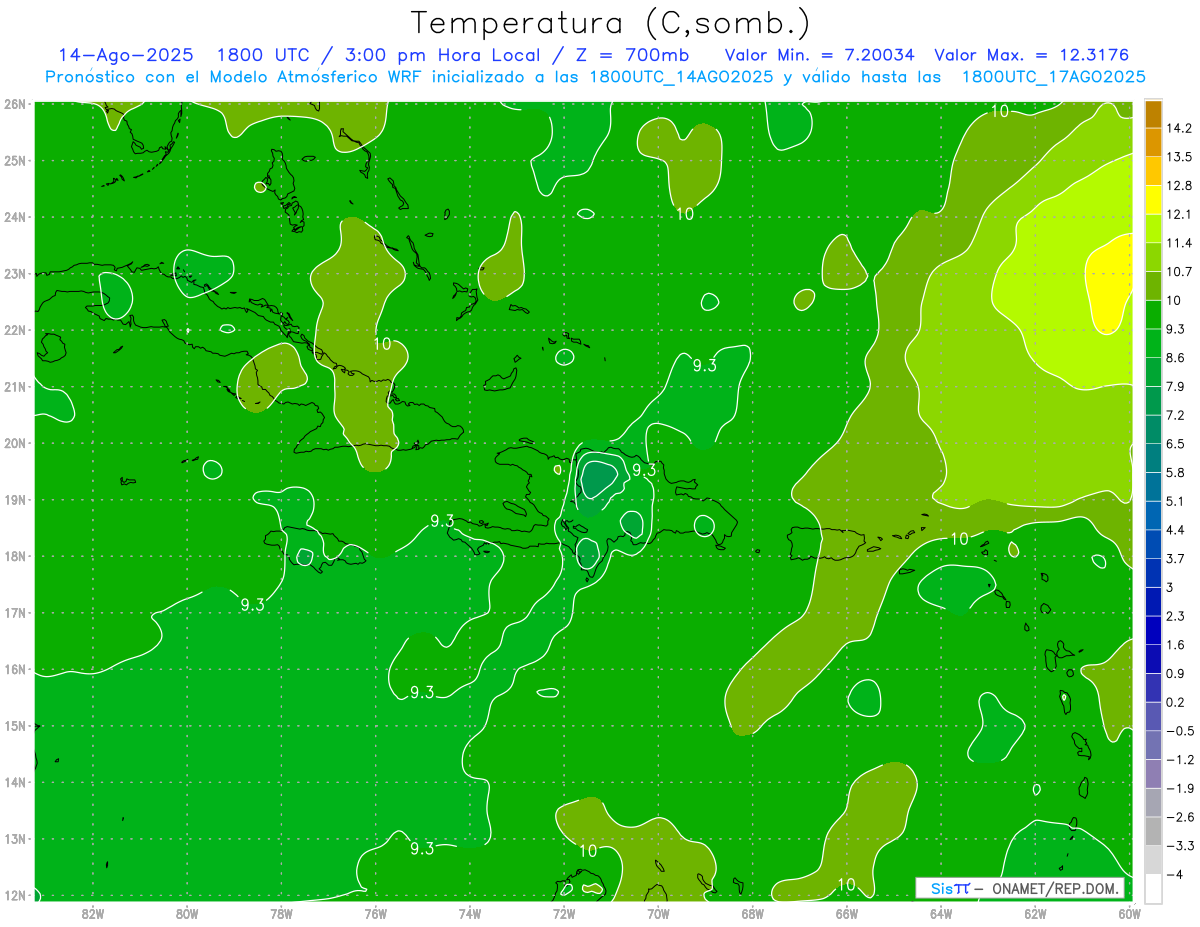Click the yellow legend swatch above 12.1

(x=1154, y=198)
